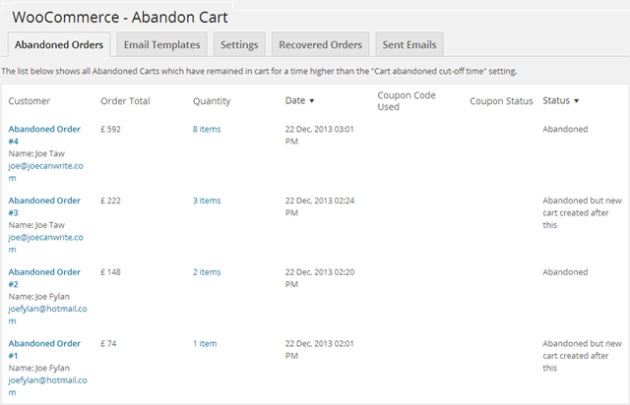The width and height of the screenshot is (630, 405).
Task: Click the Abandoned status of order #2
Action: pyautogui.click(x=565, y=272)
